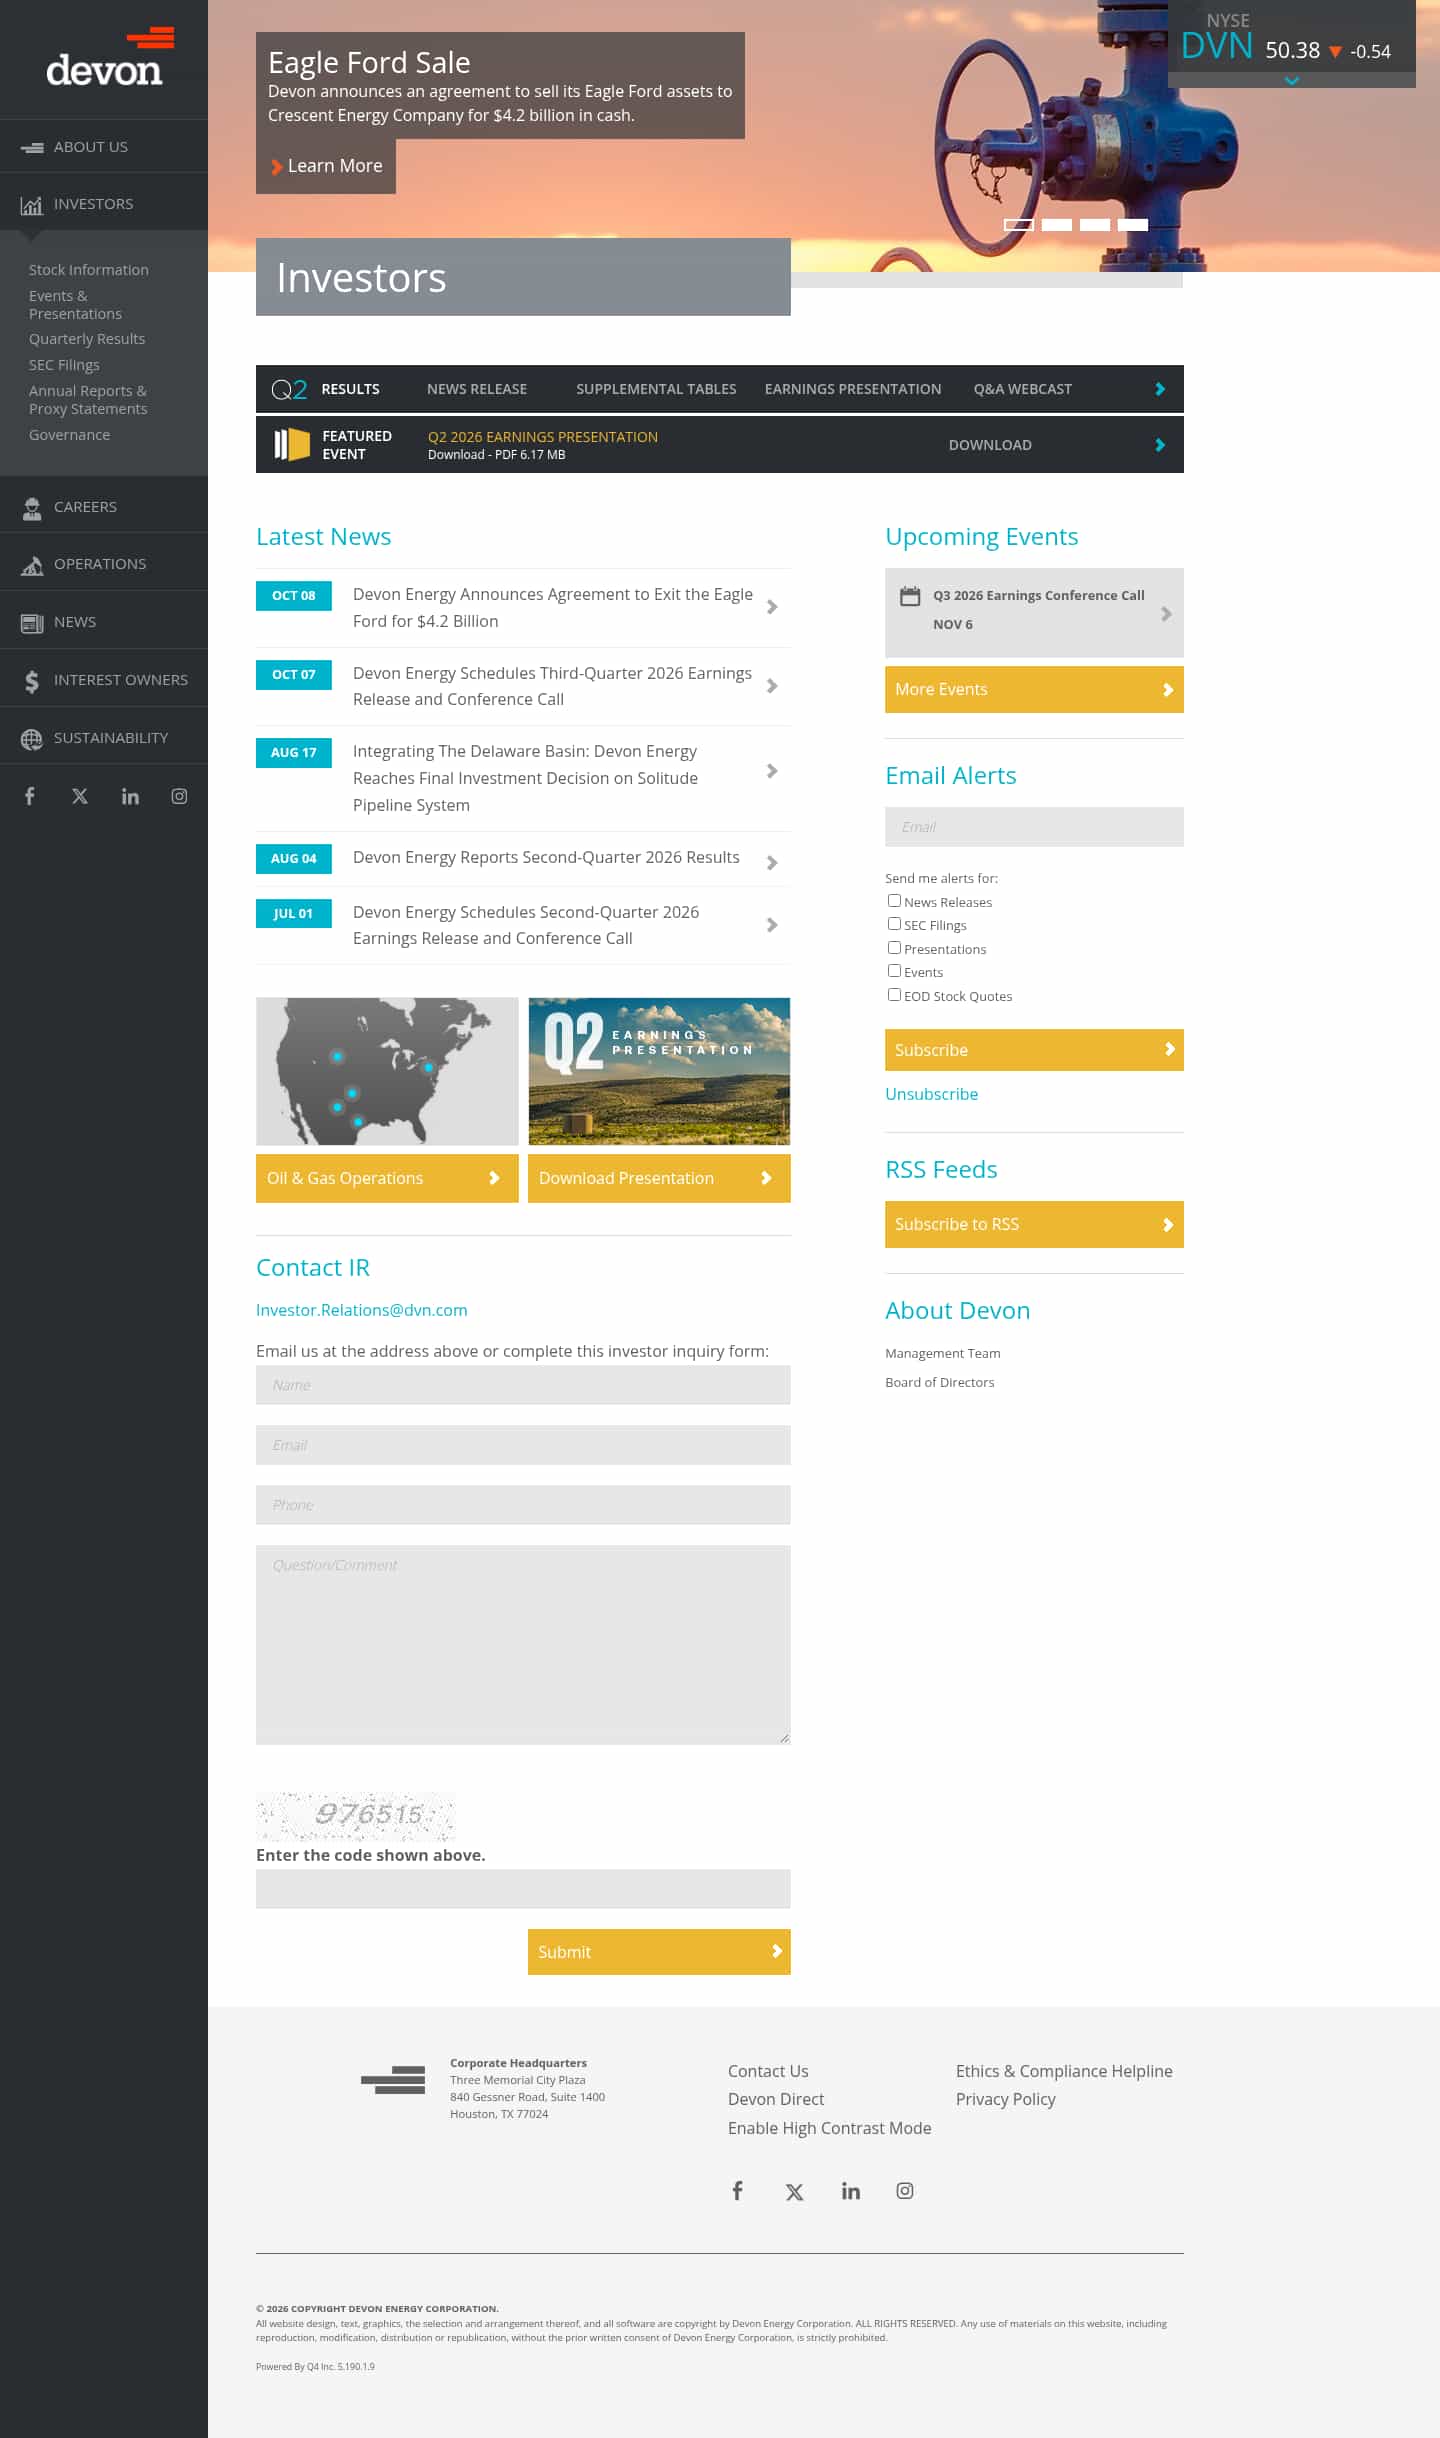Click arrow on Featured Event download bar
The image size is (1440, 2438).
[1160, 445]
